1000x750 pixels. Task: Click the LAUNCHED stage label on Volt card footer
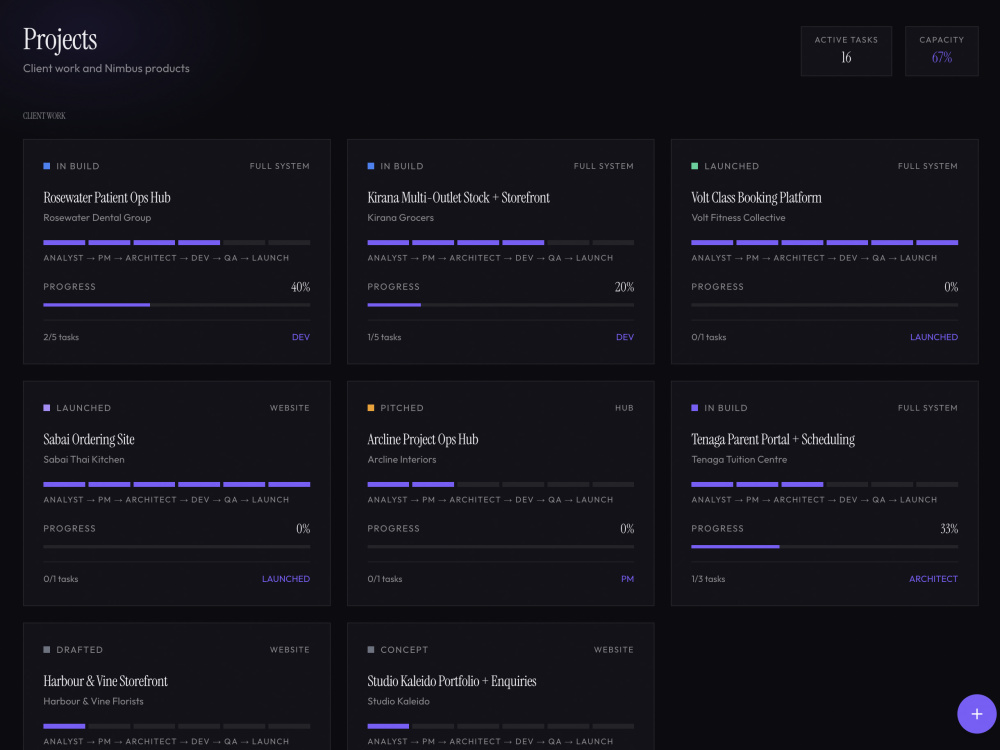(934, 337)
